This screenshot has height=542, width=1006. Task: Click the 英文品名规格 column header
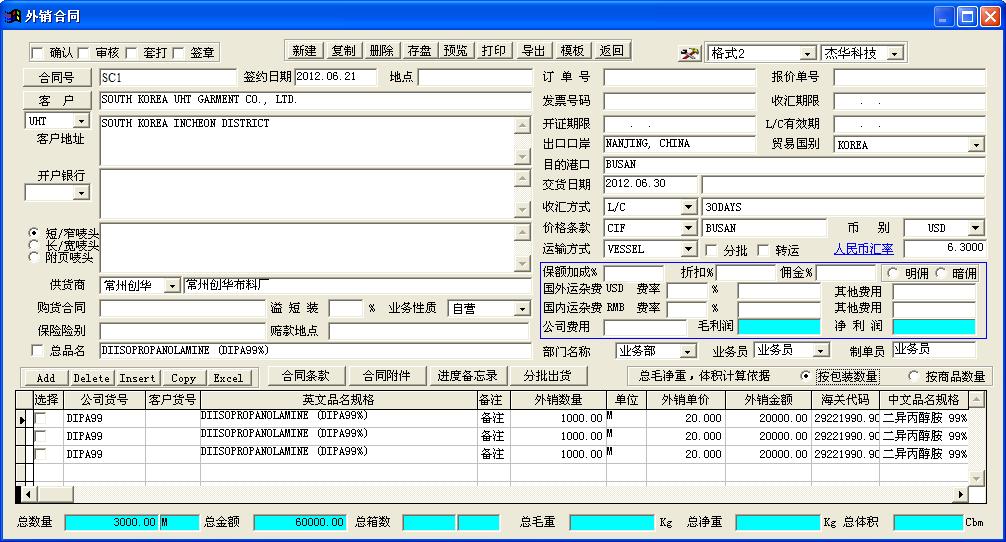coord(339,400)
